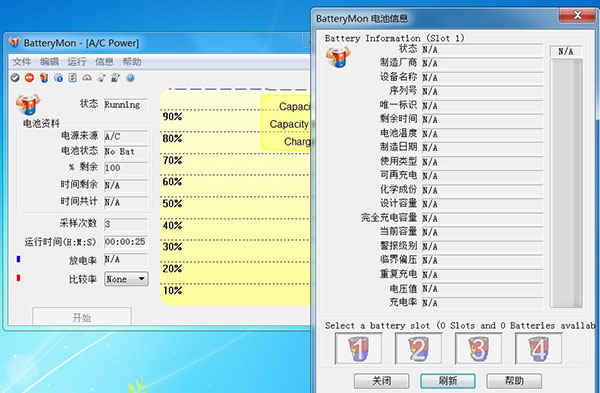Click the 帮助 button in battery info dialog
600x393 pixels.
coord(514,381)
